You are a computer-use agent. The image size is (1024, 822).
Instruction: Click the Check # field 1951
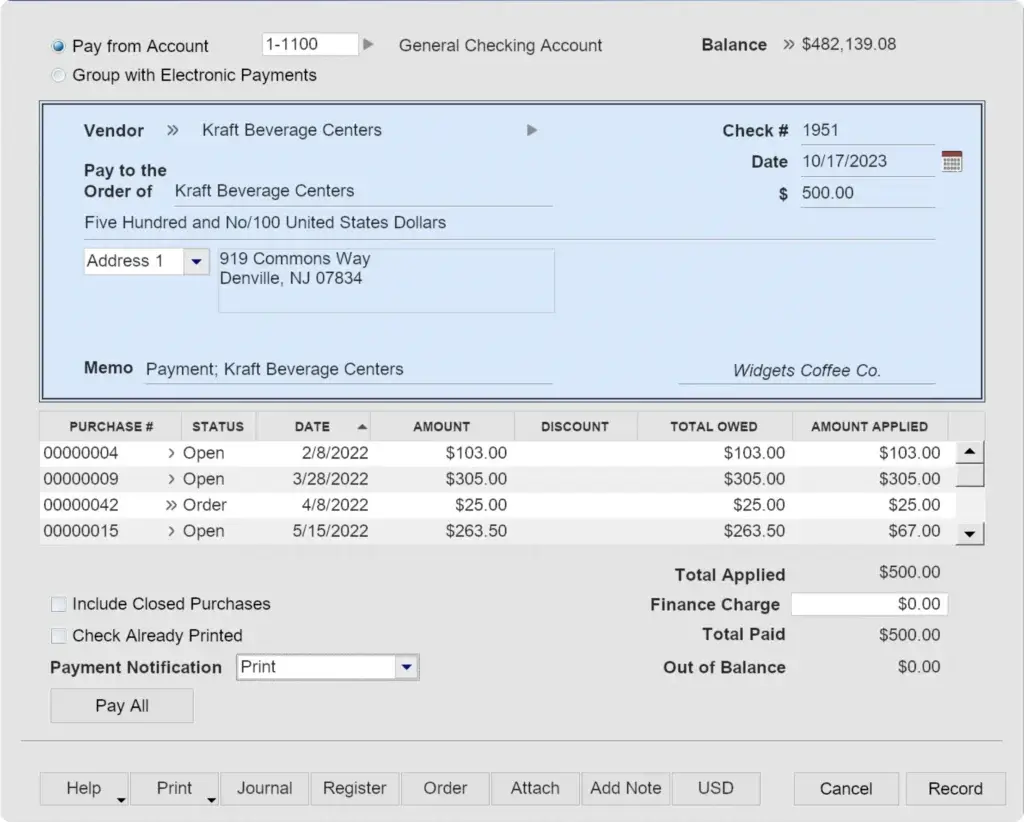click(x=867, y=131)
